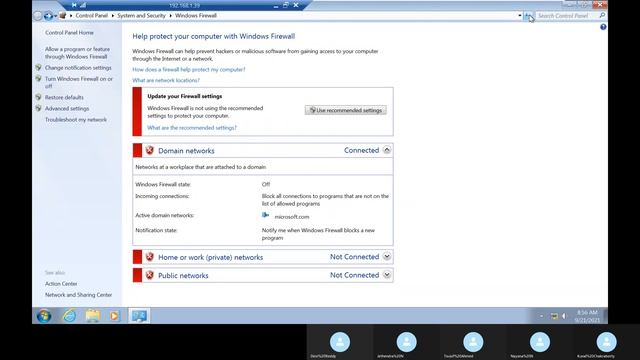
Task: Open Windows Media Player from taskbar
Action: (x=115, y=316)
